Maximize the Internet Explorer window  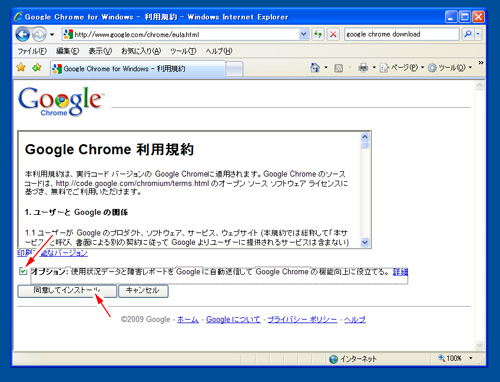(465, 17)
